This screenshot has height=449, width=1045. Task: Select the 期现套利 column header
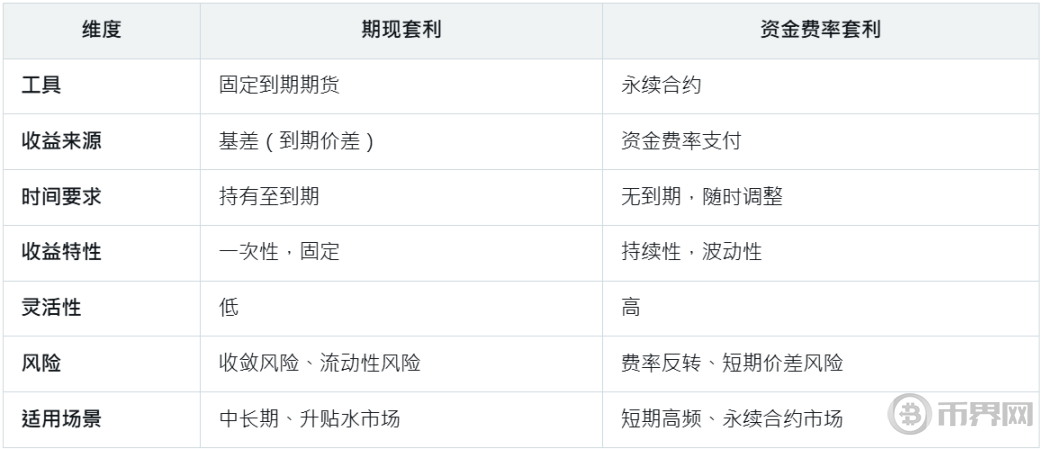[x=401, y=31]
